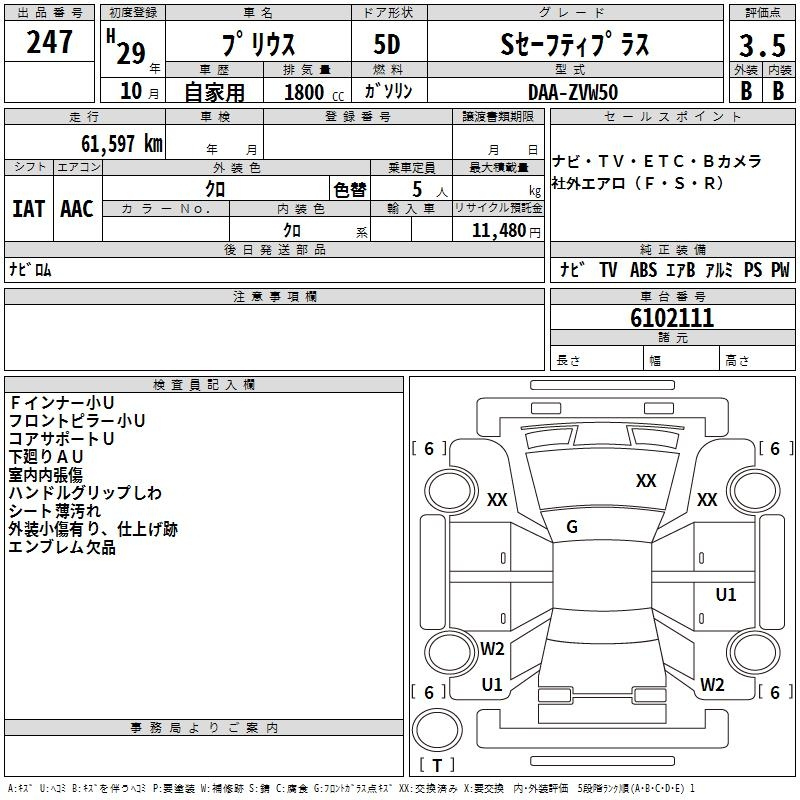Viewport: 800px width, 800px height.
Task: Click note 外装小傷有り、仕上げ跡
Action: click(93, 529)
